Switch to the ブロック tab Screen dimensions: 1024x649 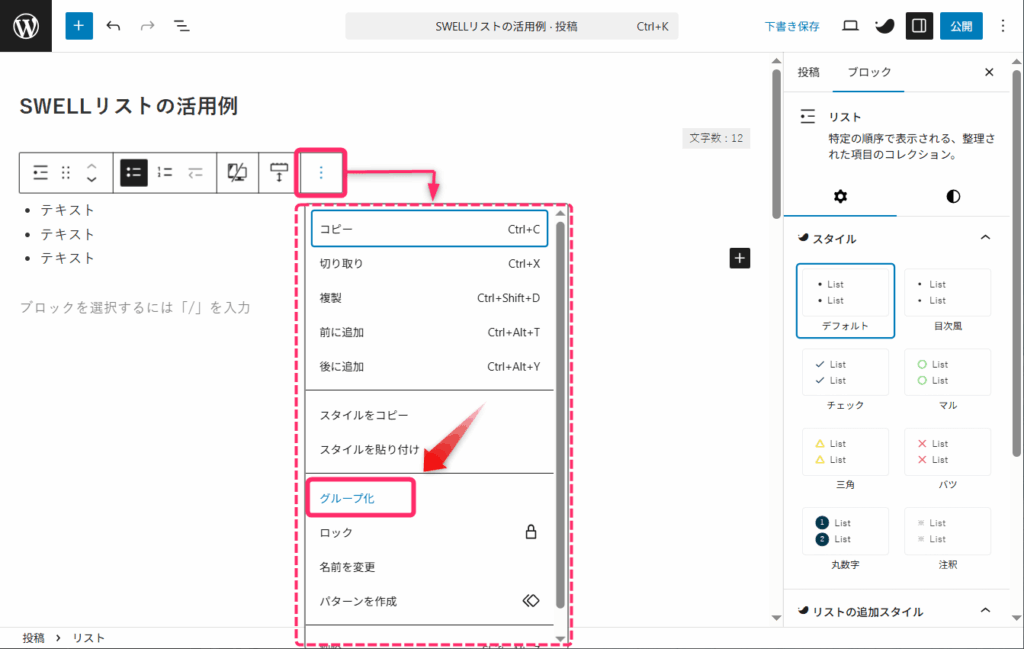(869, 72)
